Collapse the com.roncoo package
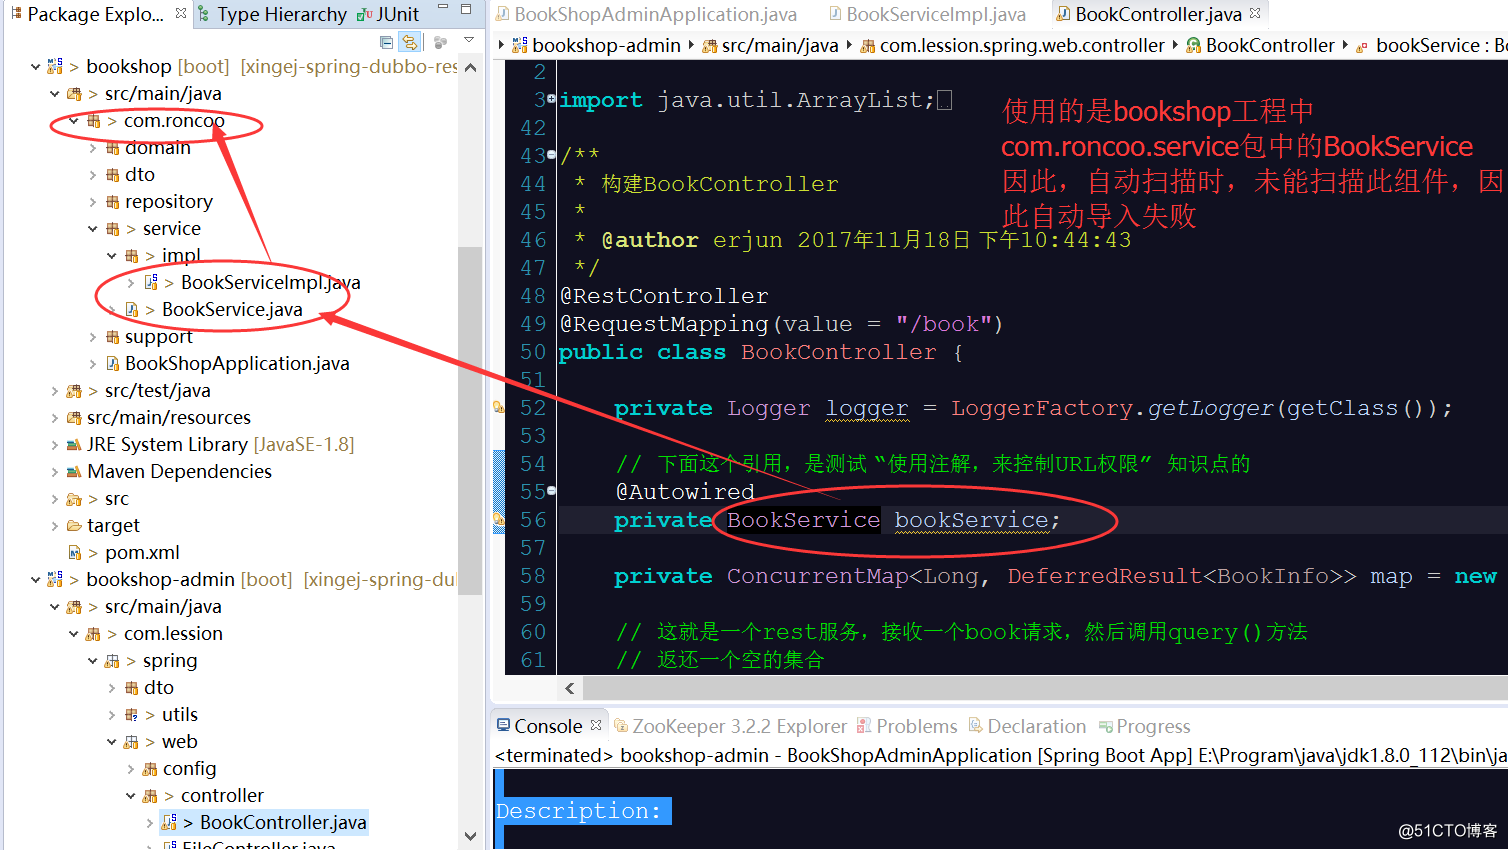The image size is (1508, 850). 73,121
